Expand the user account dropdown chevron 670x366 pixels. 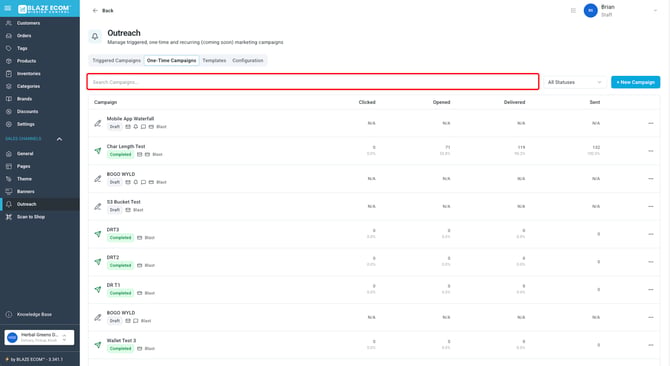pyautogui.click(x=655, y=11)
